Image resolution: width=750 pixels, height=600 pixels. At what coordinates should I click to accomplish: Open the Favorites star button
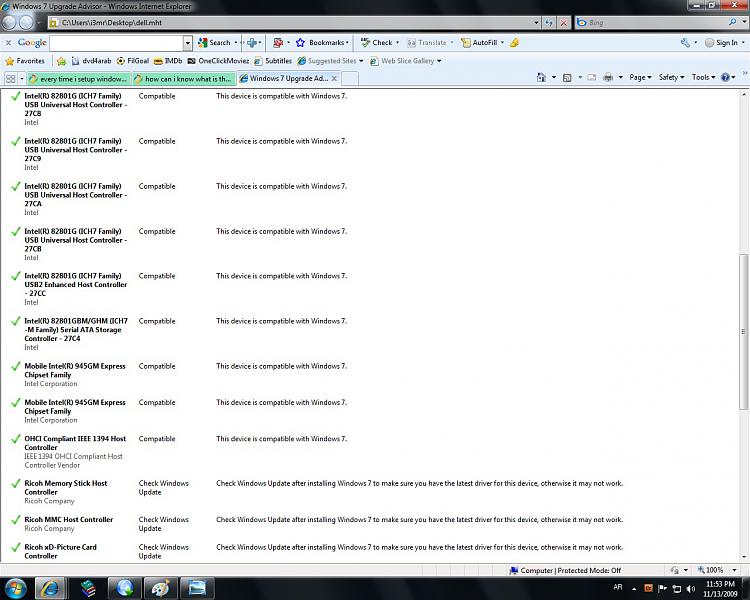[x=25, y=61]
